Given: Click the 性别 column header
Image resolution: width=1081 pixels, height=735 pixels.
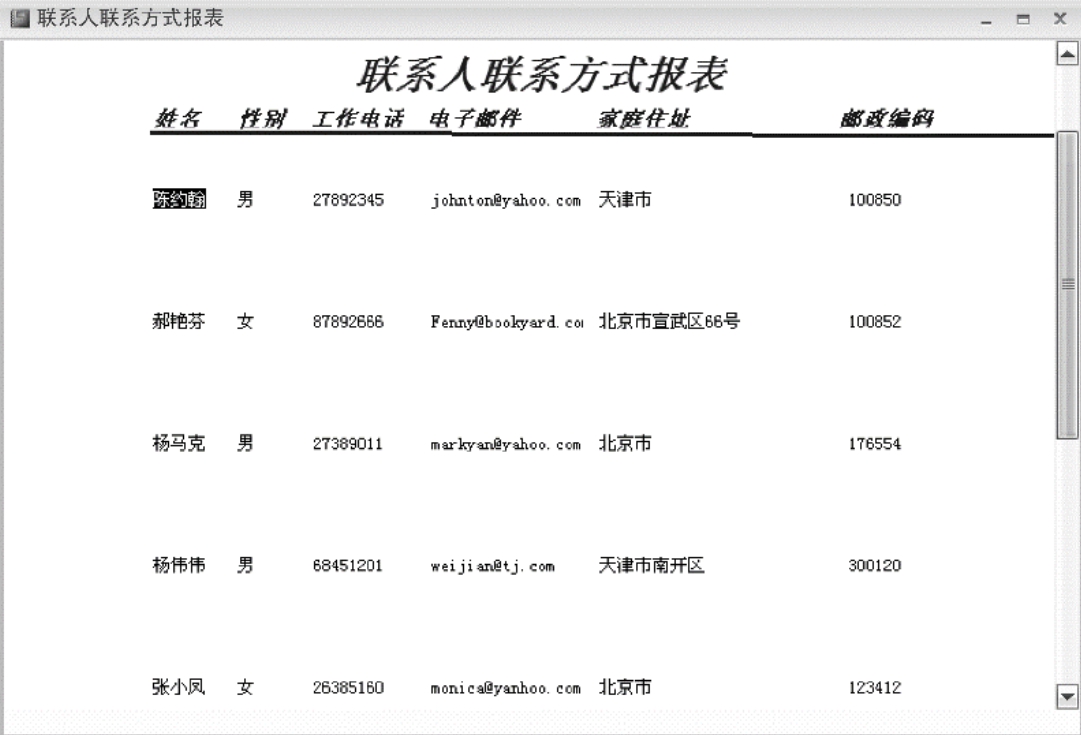Looking at the screenshot, I should (x=262, y=119).
